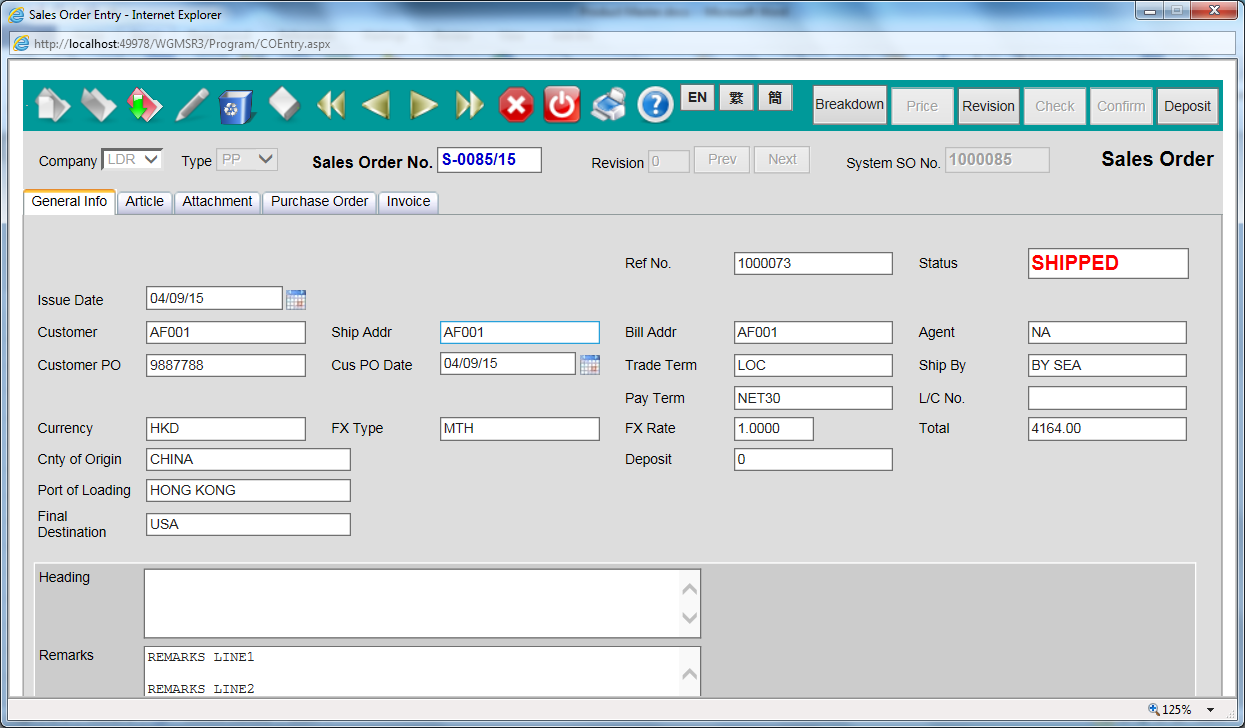Click the FX Type field MTH

tap(520, 428)
